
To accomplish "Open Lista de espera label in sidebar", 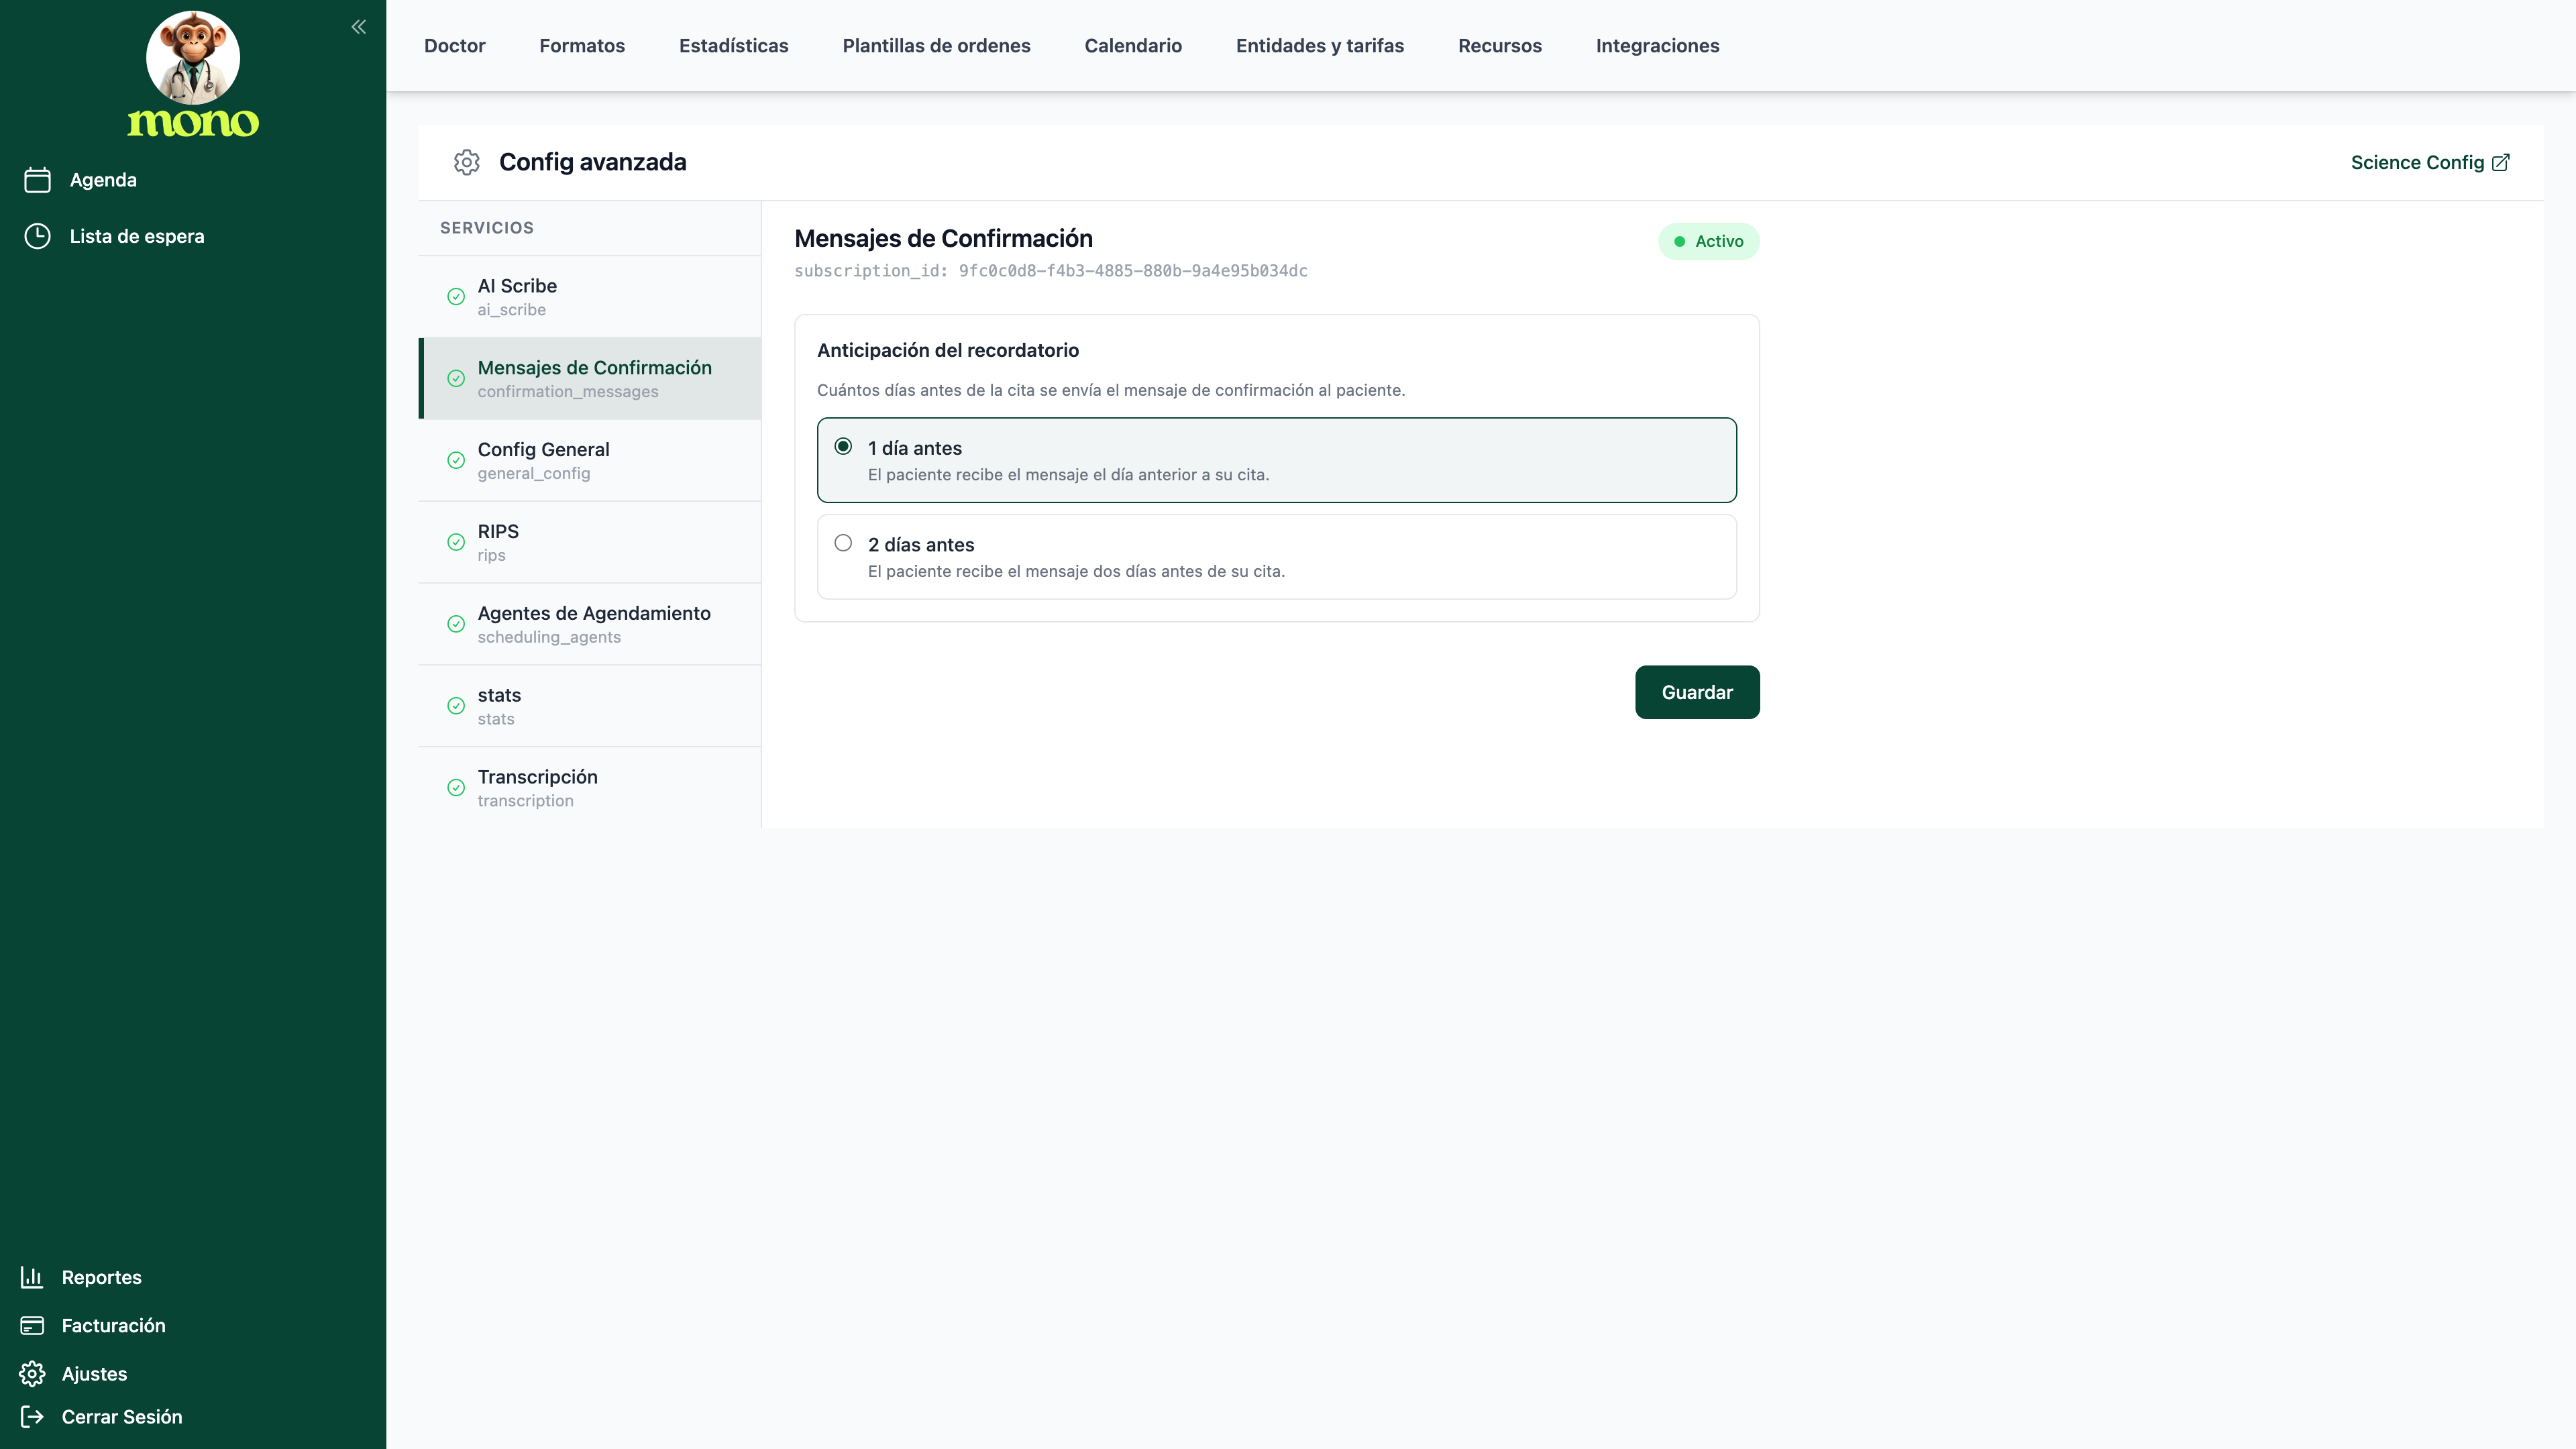I will coord(137,236).
